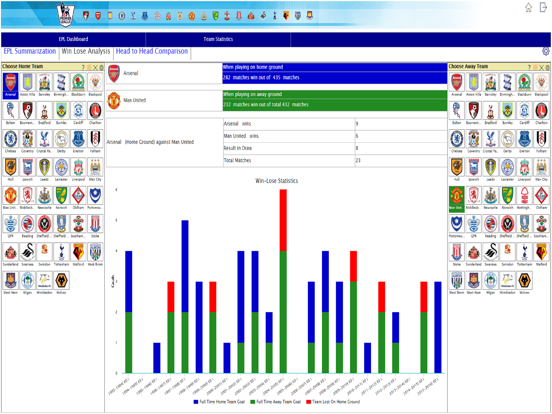
Task: Pick West Ham as home team
Action: pos(11,282)
